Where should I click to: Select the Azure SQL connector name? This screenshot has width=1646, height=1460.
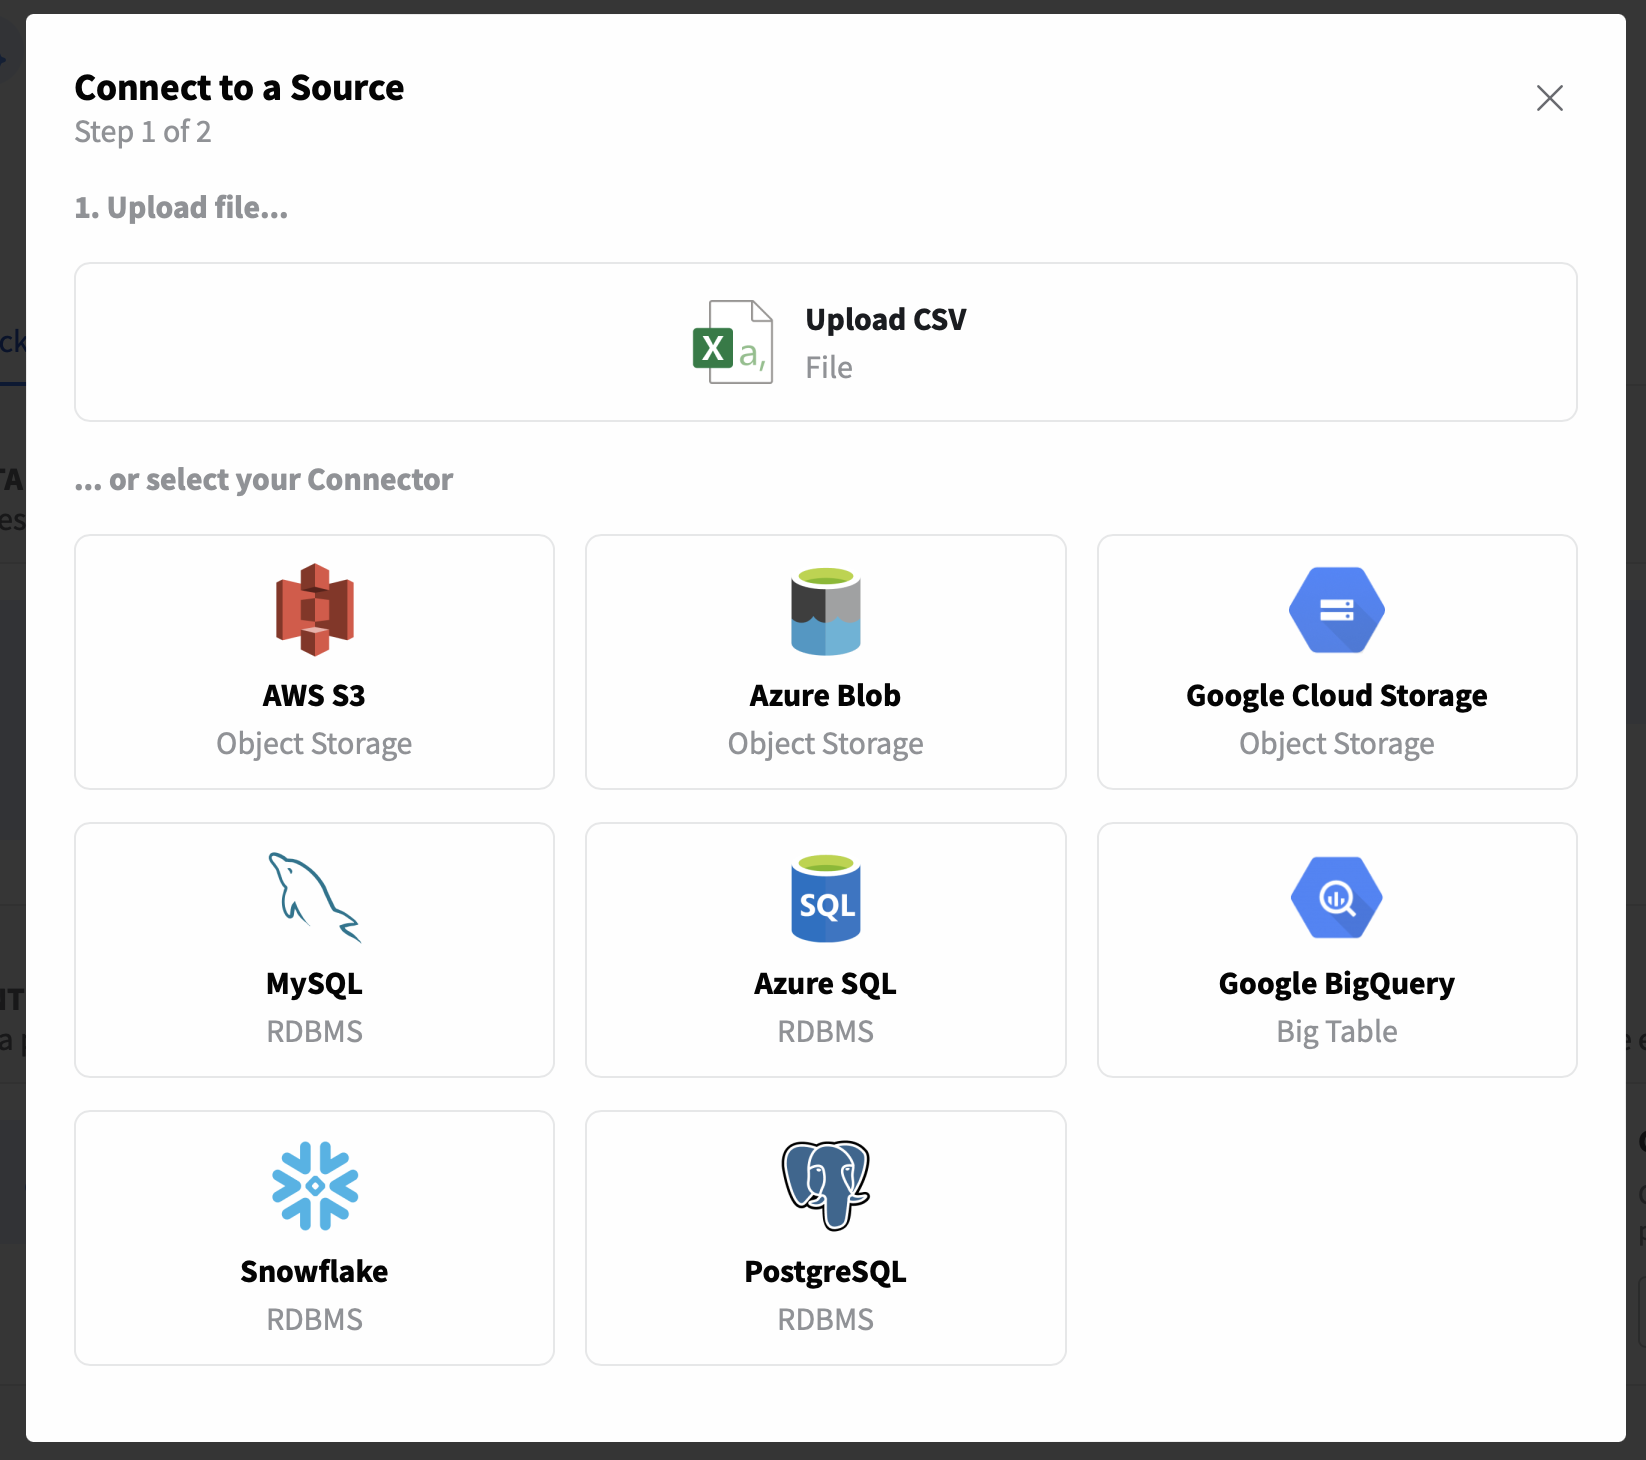[826, 984]
